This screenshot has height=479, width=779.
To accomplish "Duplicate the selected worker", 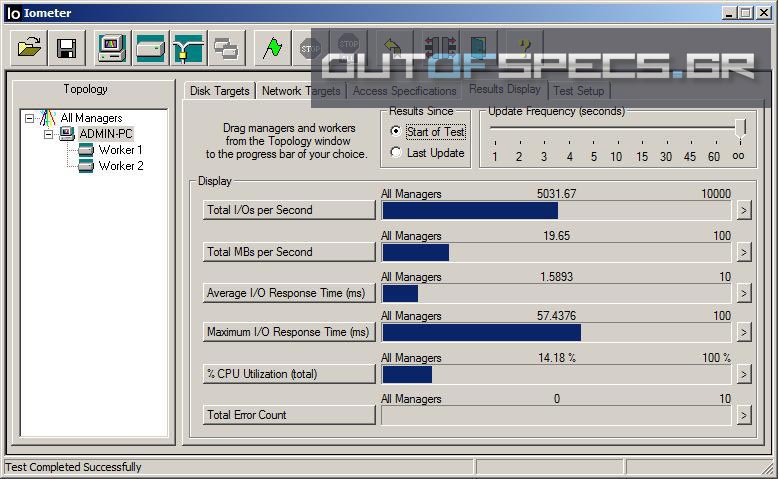I will 226,48.
